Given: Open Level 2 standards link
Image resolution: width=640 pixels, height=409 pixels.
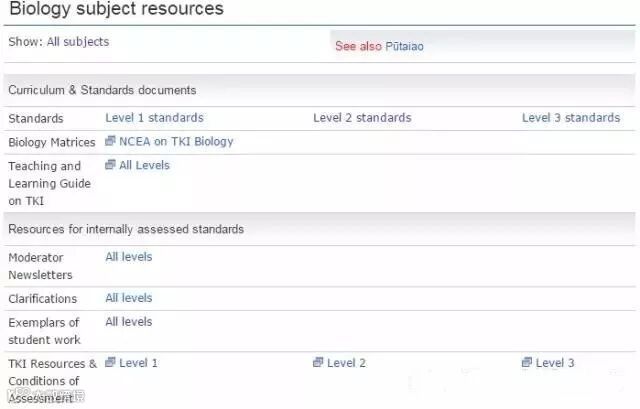Looking at the screenshot, I should tap(362, 118).
